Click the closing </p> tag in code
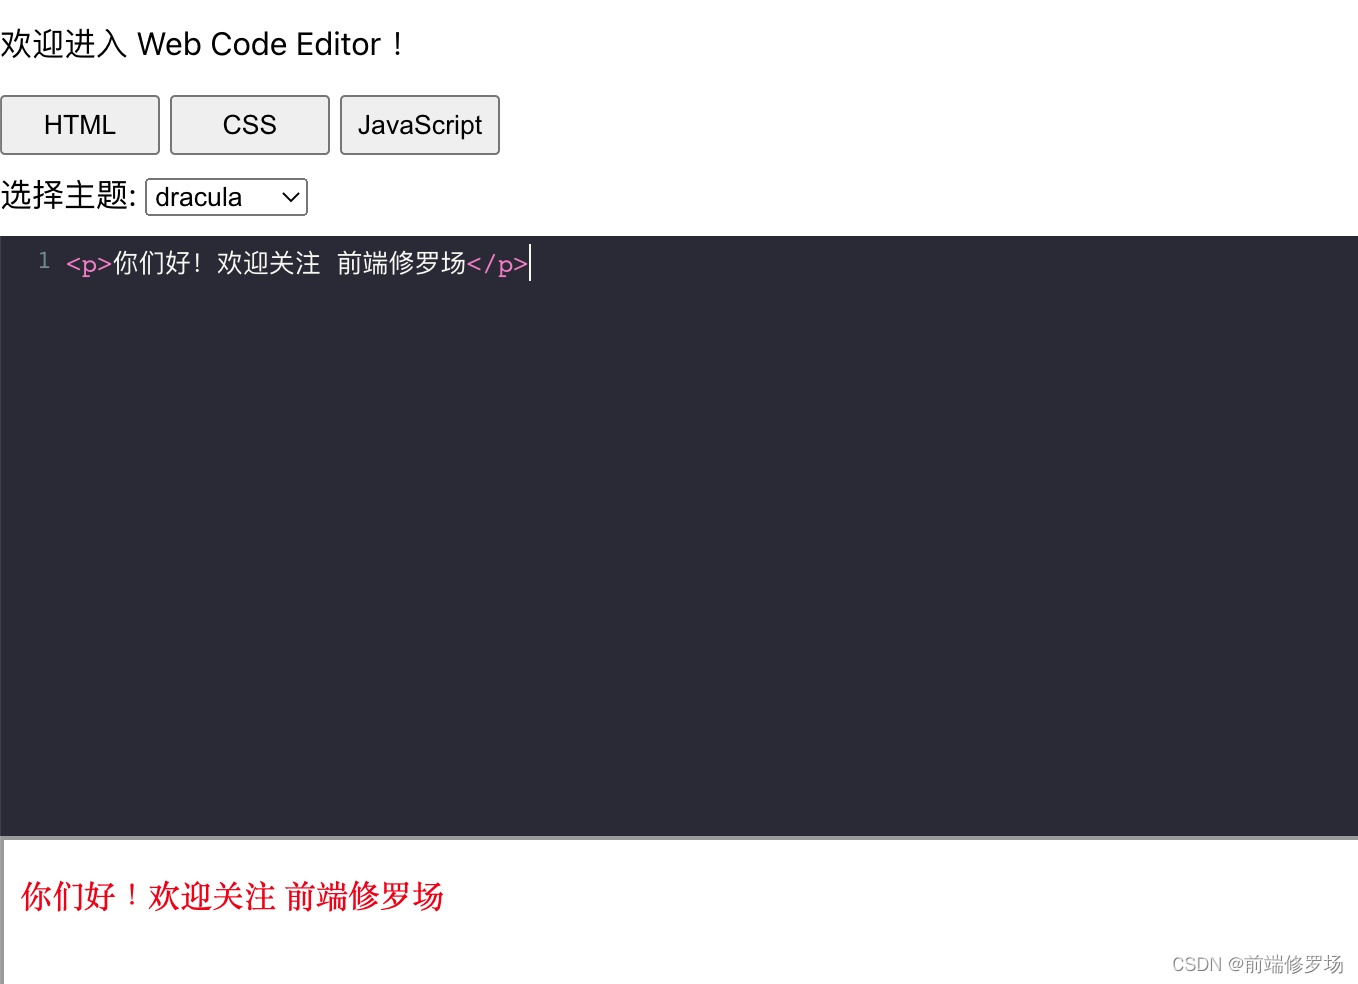 pos(497,264)
